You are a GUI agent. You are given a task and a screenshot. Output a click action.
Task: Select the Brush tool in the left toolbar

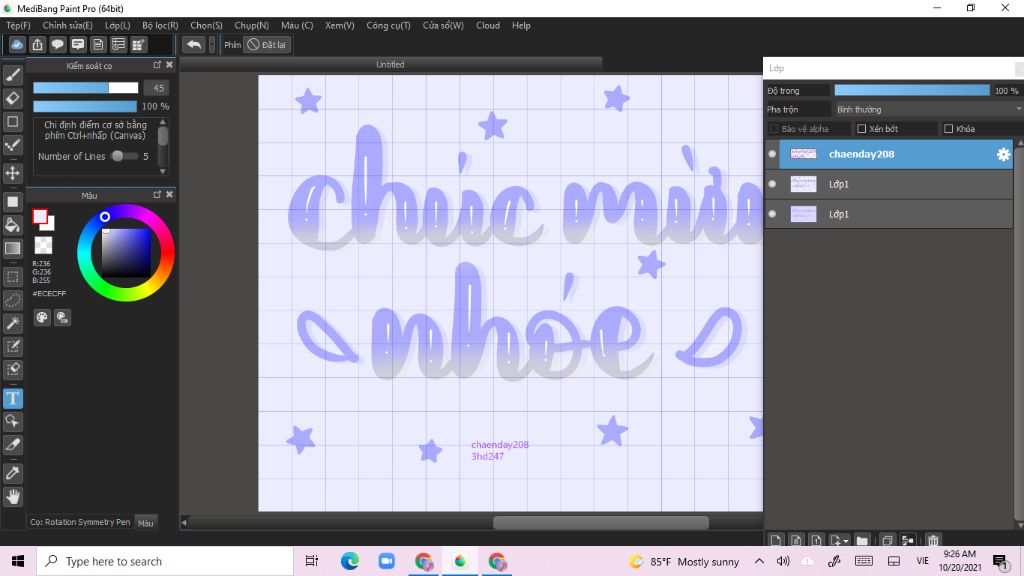[x=12, y=75]
